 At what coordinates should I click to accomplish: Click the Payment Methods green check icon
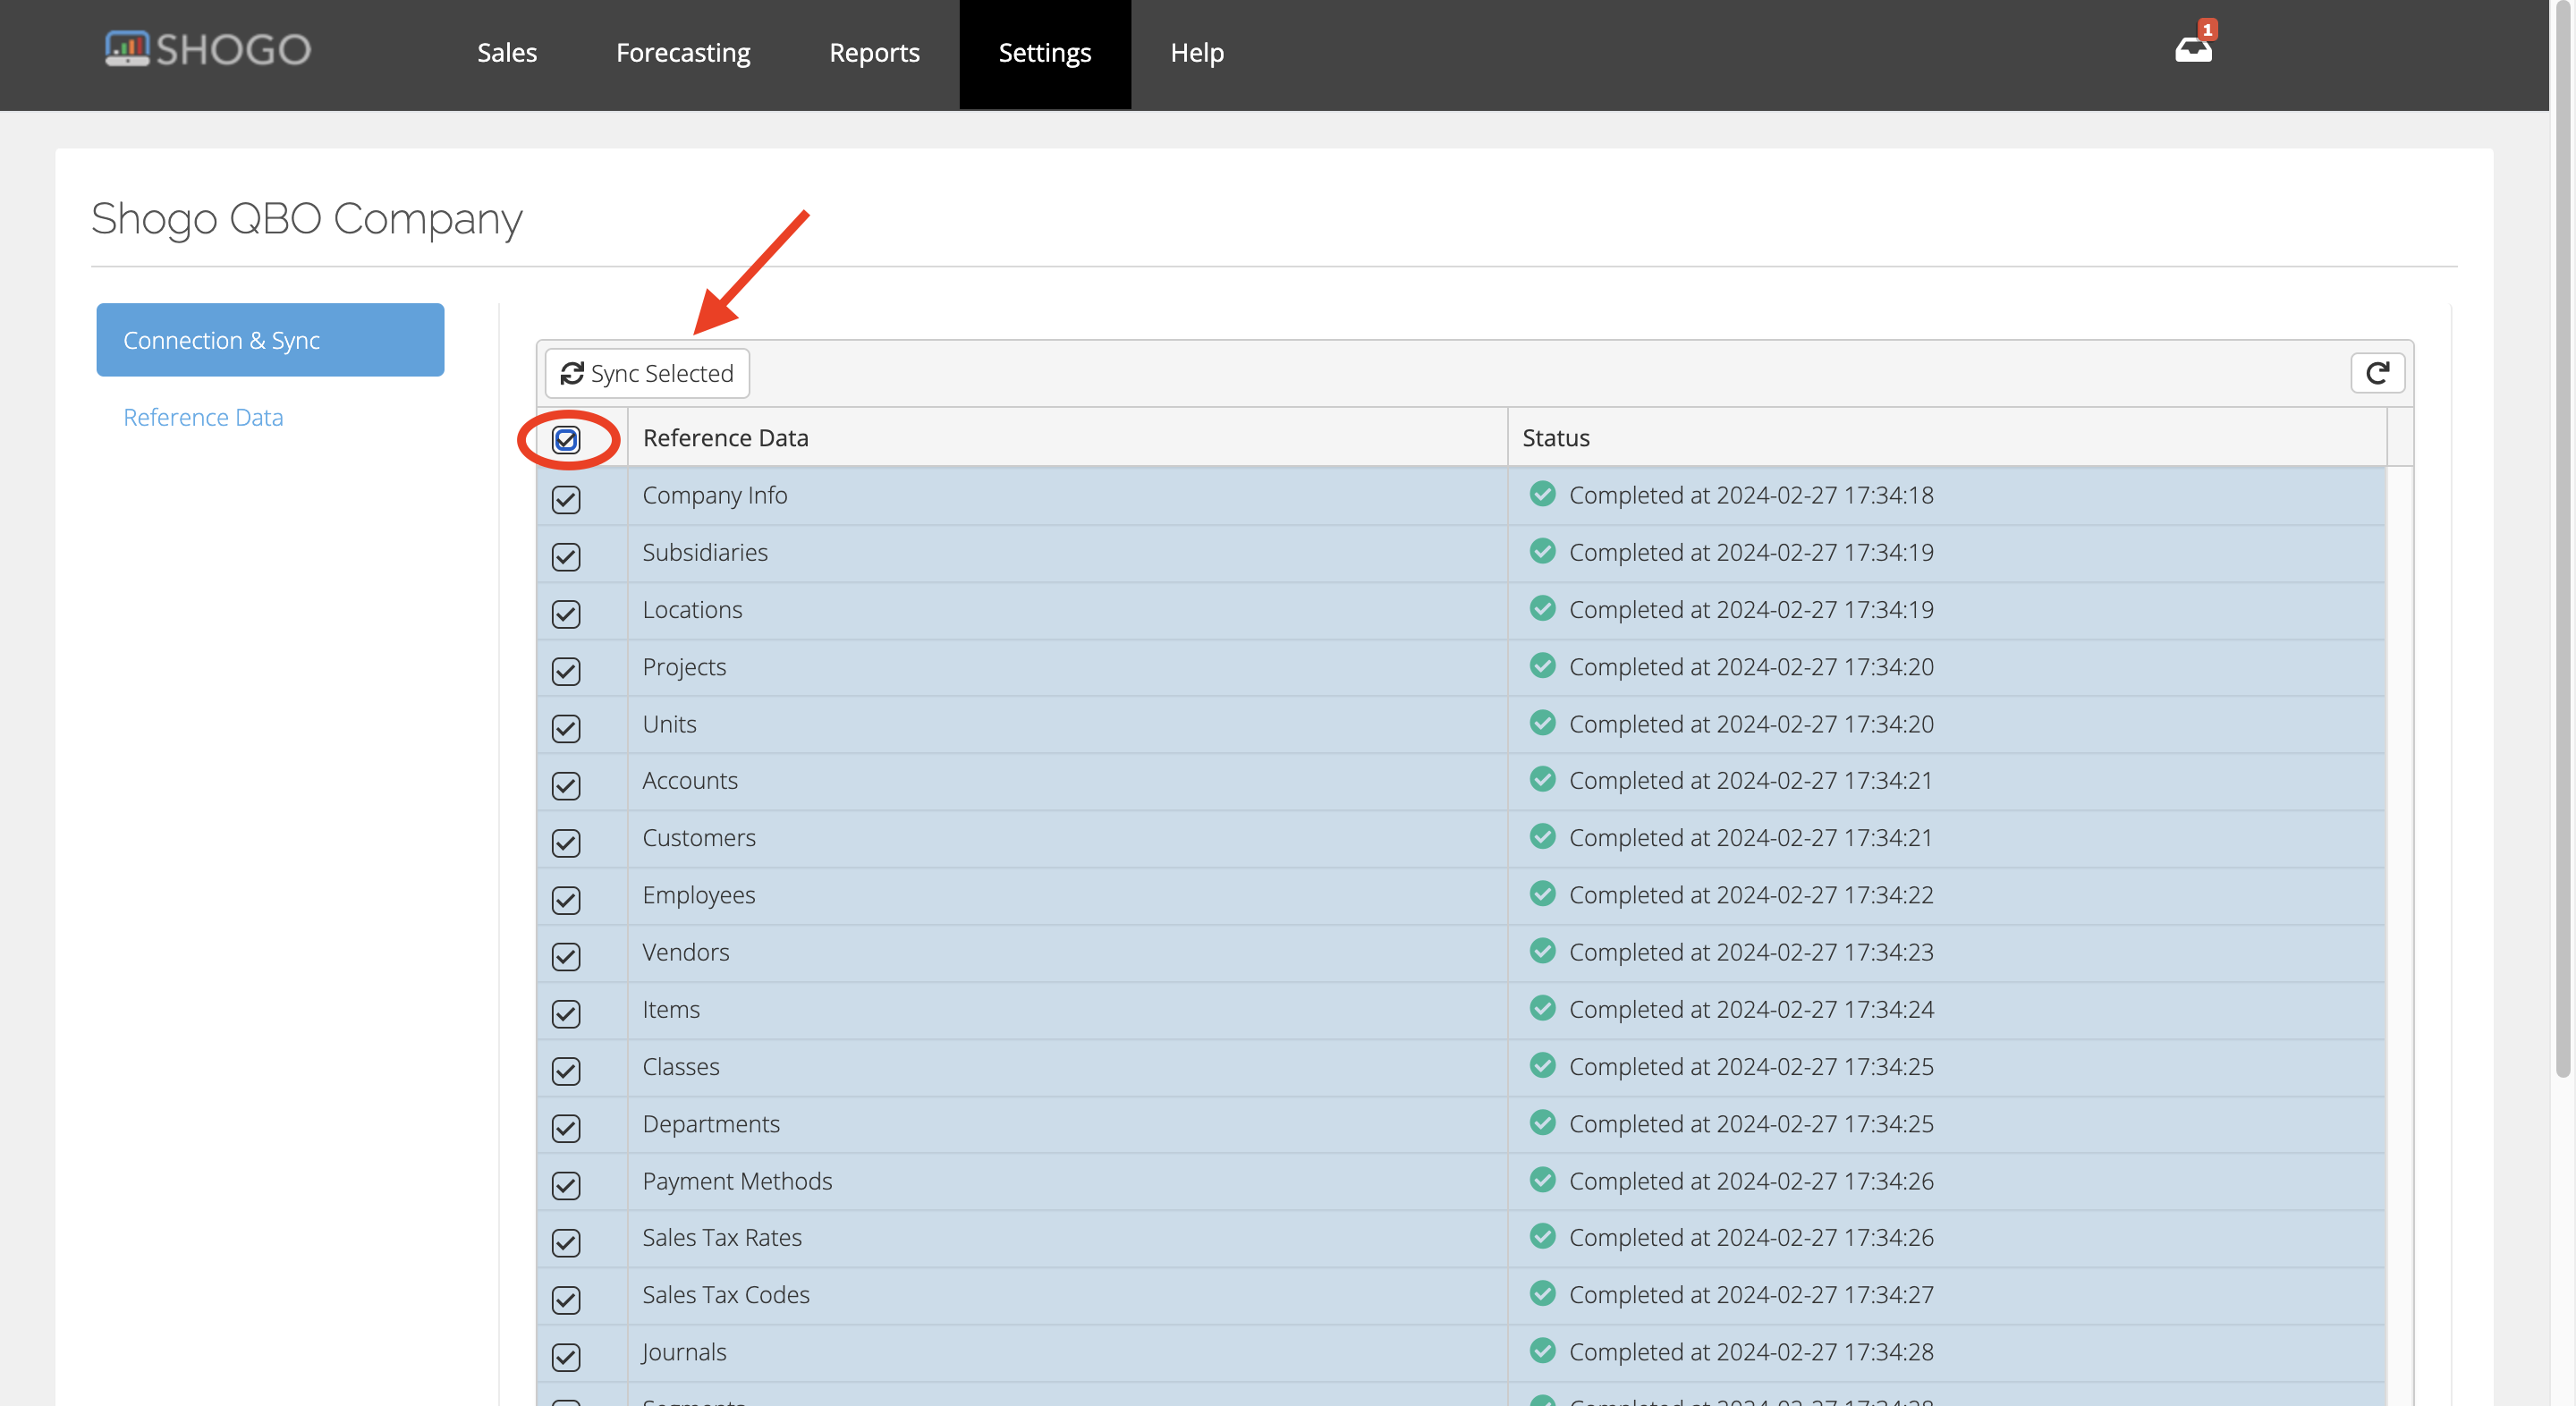(1543, 1178)
